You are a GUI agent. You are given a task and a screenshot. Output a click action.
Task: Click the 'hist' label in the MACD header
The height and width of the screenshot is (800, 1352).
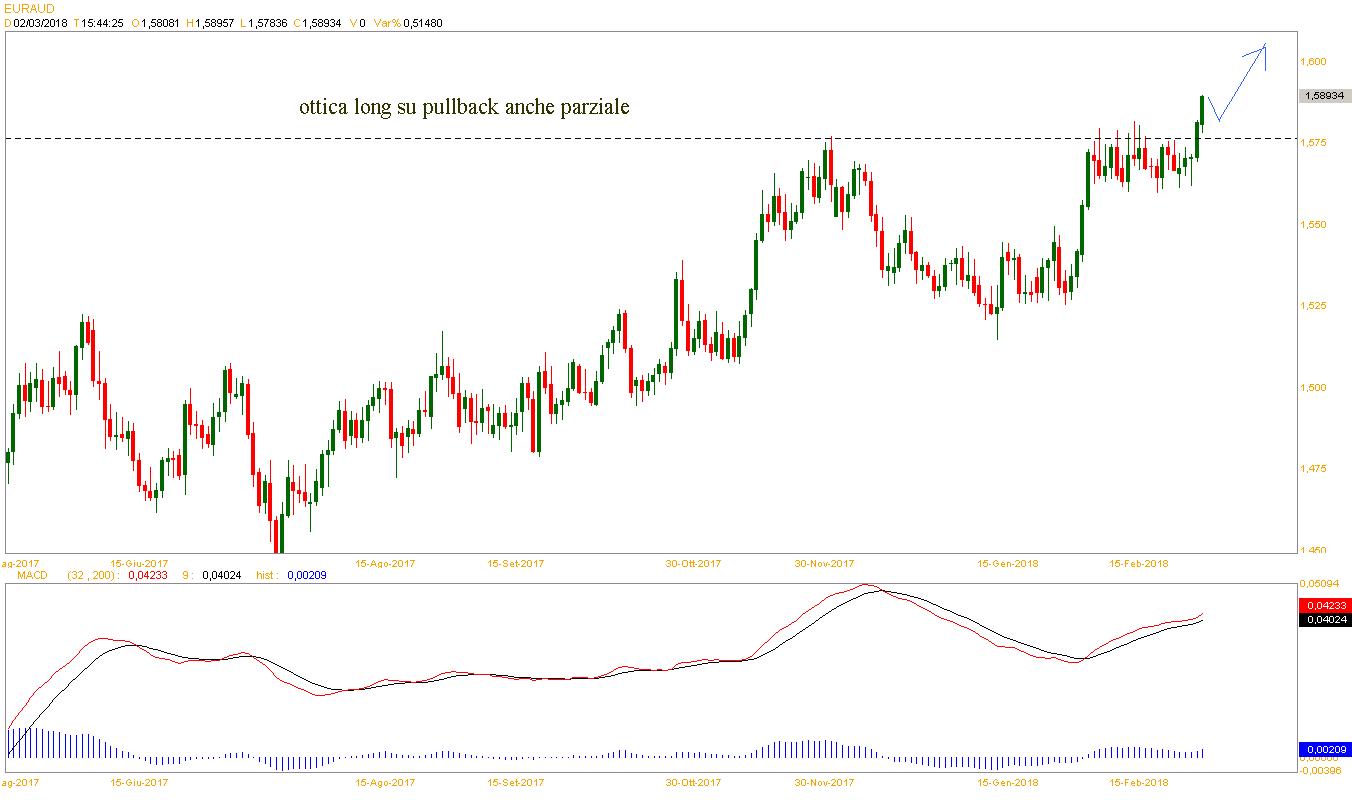[x=267, y=575]
